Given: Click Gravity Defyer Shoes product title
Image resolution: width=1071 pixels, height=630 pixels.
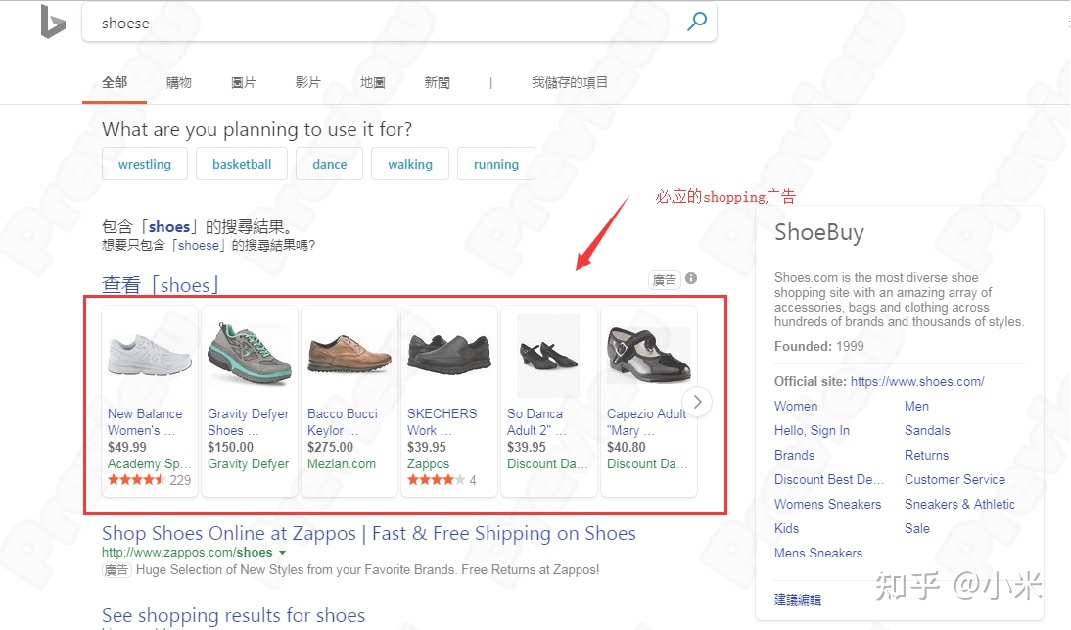Looking at the screenshot, I should point(248,422).
